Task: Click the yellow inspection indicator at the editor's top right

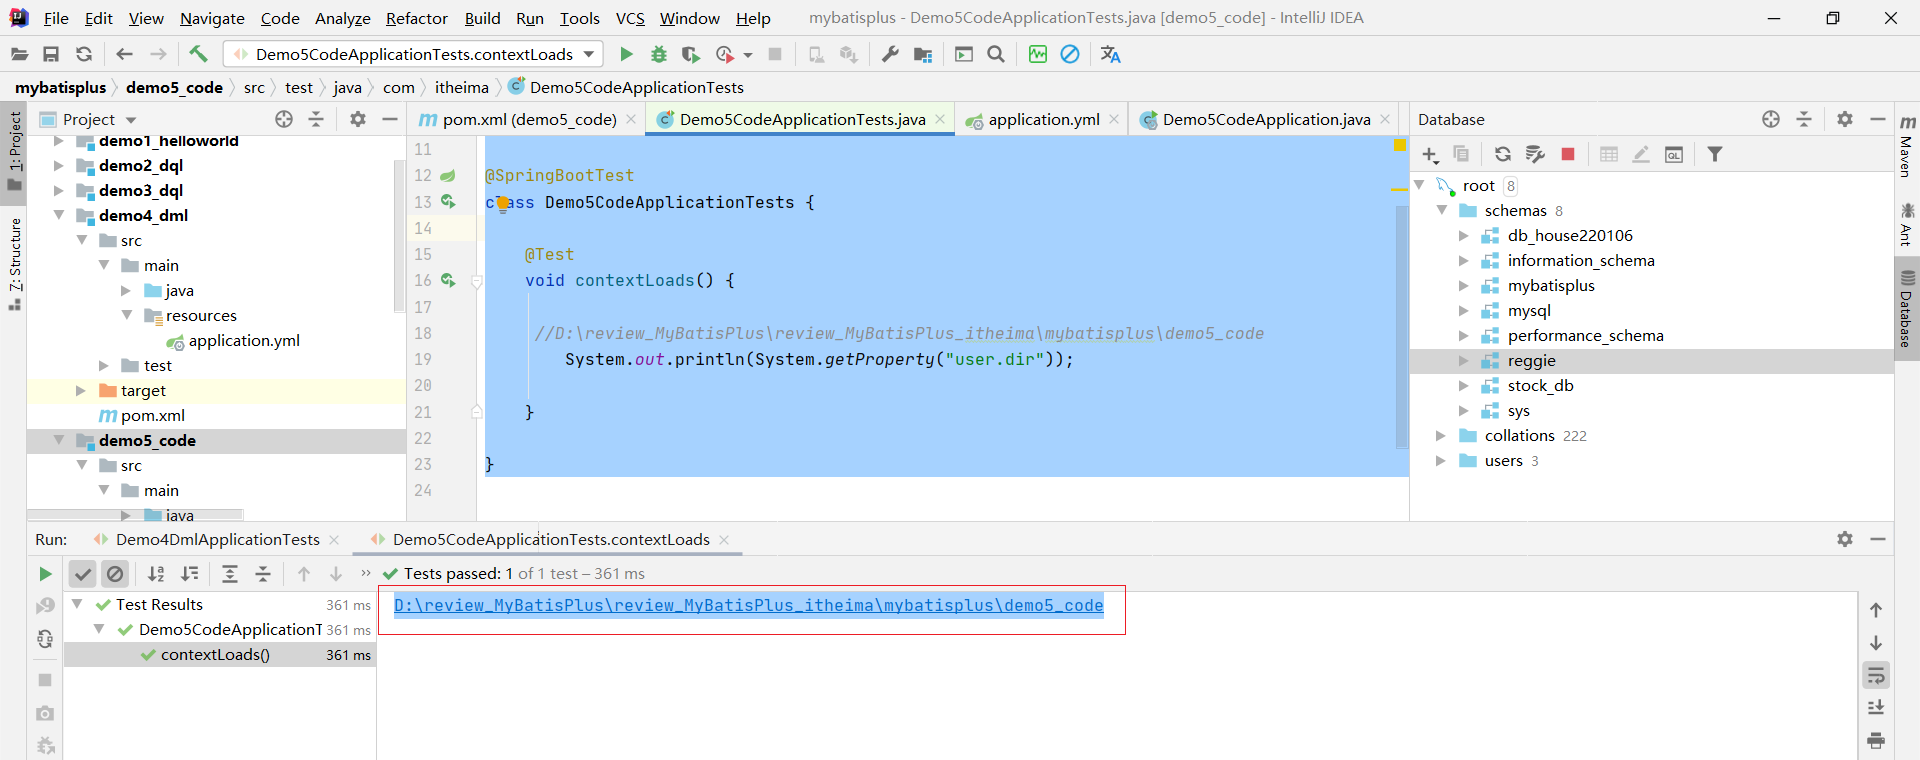Action: pyautogui.click(x=1400, y=146)
